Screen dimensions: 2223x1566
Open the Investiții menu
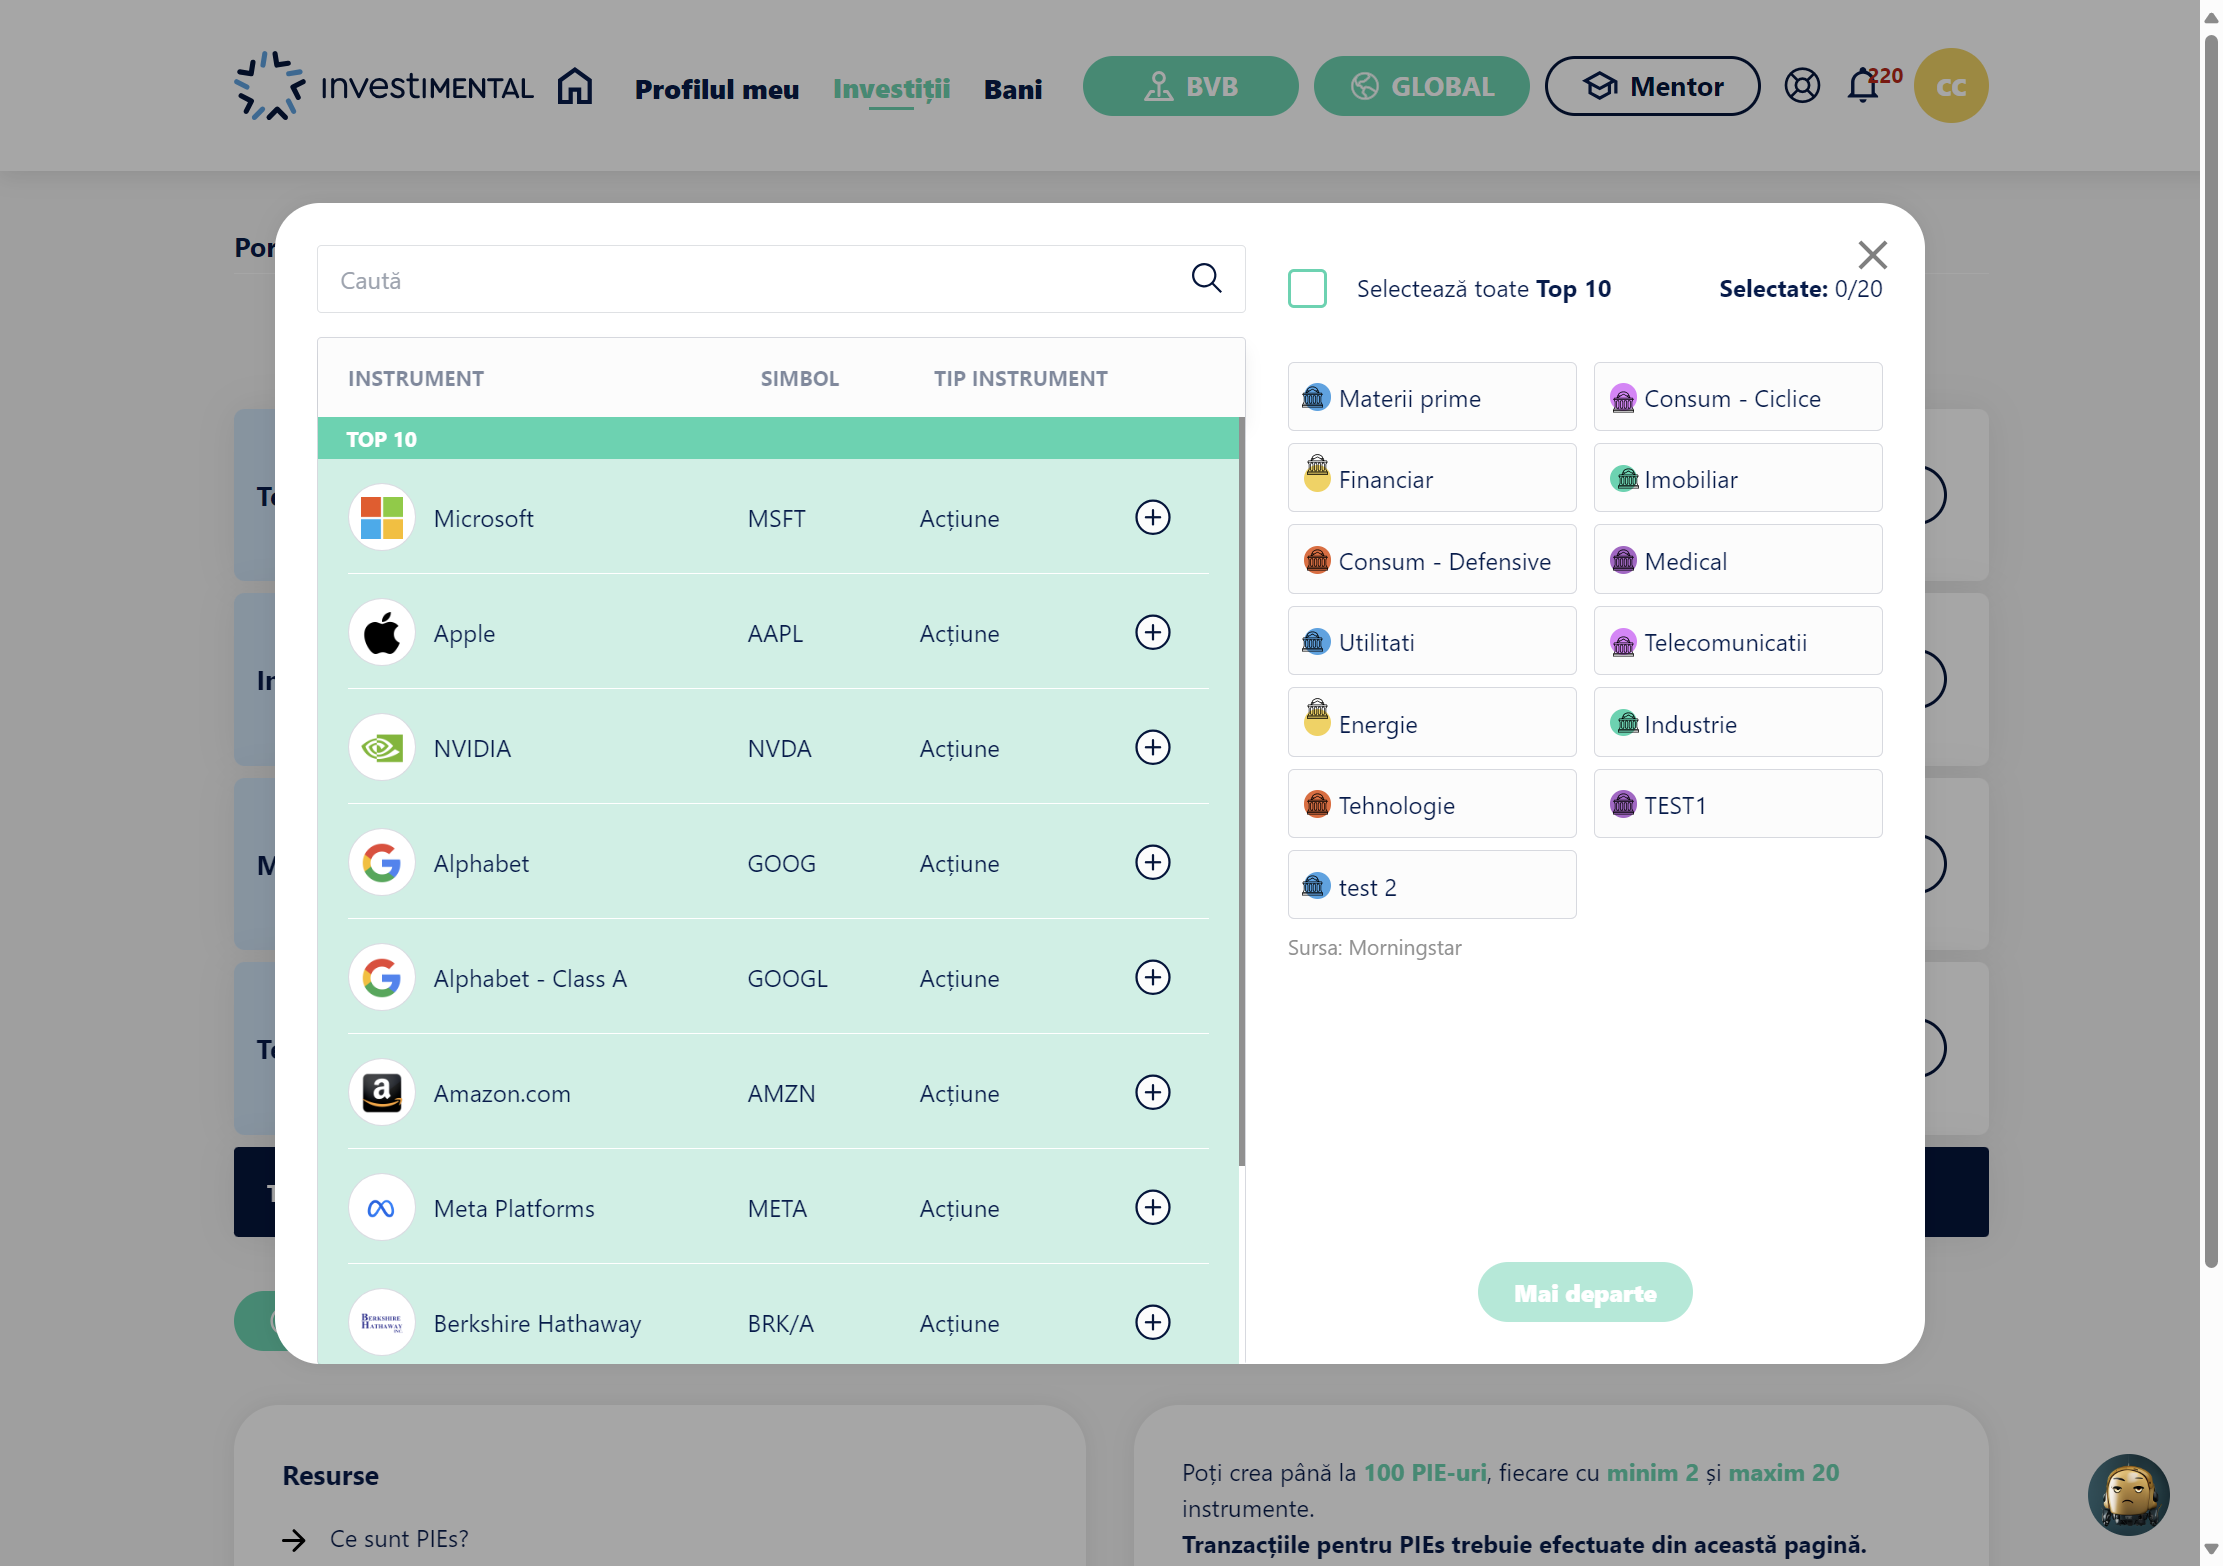pyautogui.click(x=891, y=89)
